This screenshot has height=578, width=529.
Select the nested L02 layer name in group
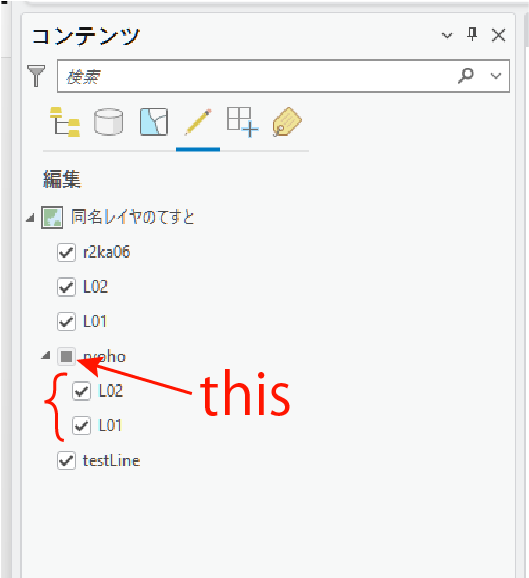click(x=111, y=391)
